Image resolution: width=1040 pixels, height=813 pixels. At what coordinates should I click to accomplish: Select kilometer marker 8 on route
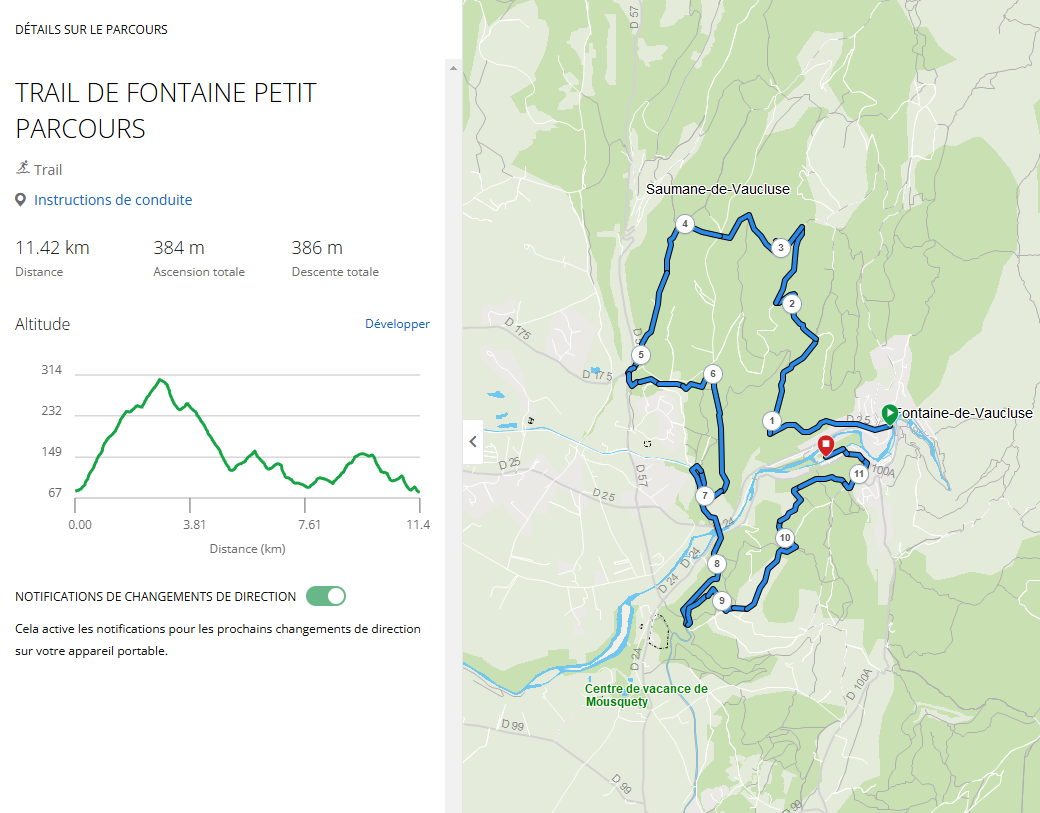click(716, 564)
